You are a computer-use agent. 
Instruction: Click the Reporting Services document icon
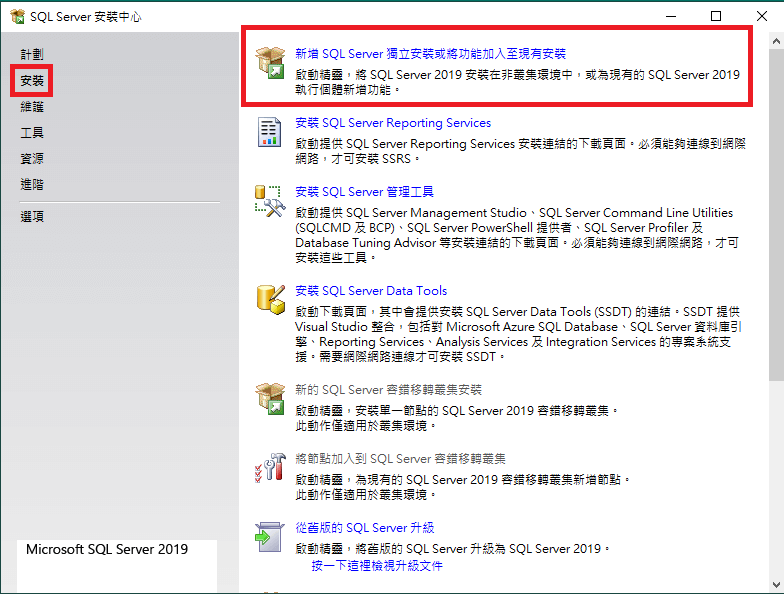click(270, 132)
